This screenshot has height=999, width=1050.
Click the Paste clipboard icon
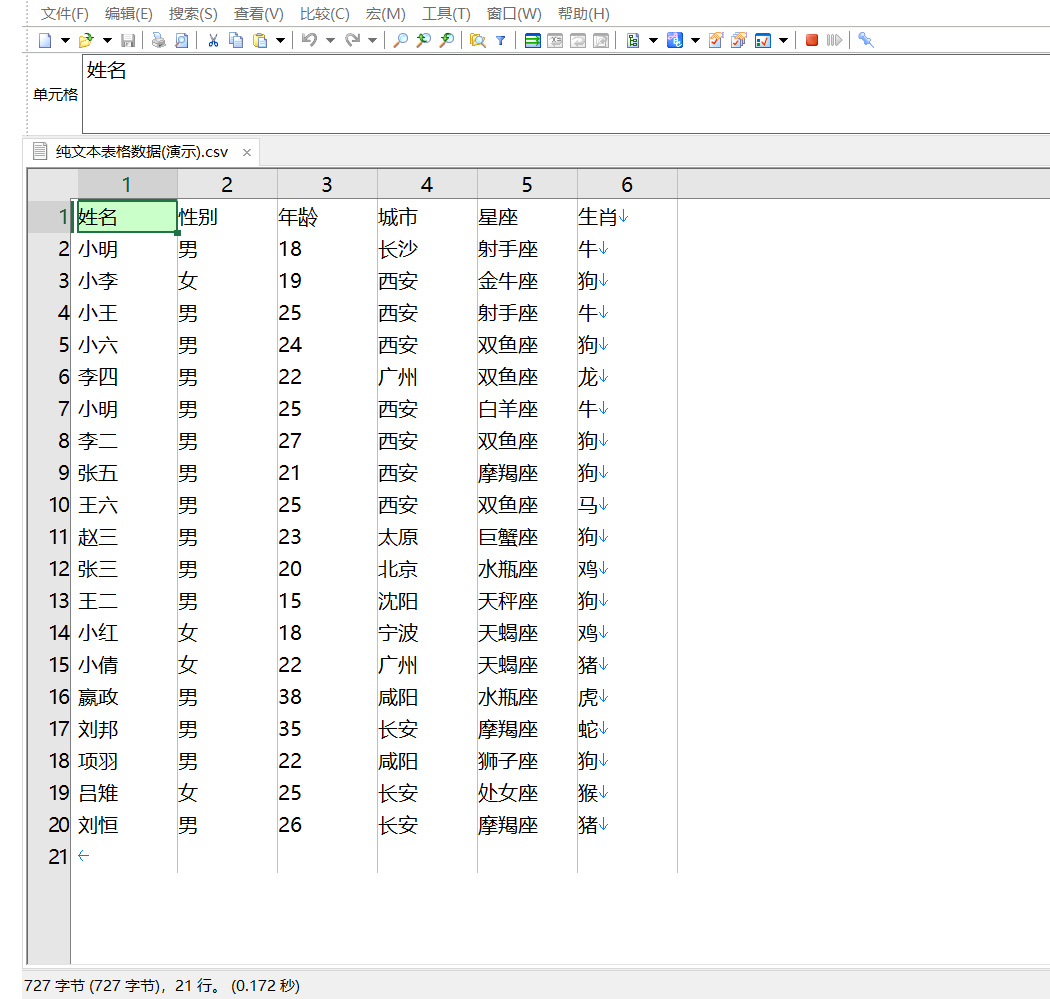coord(259,40)
